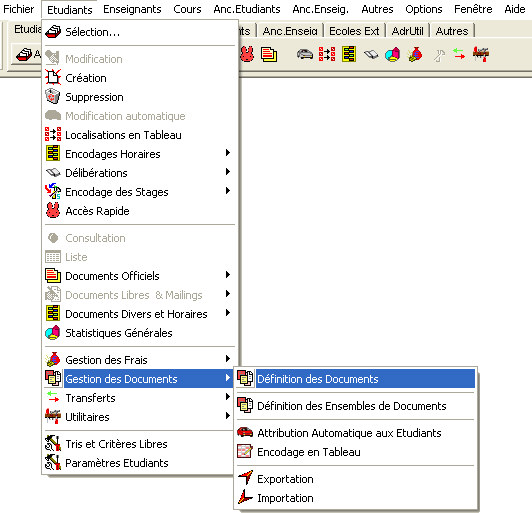Switch to the Anc.Enseig tab
Screen dimensions: 532x513
pos(290,31)
